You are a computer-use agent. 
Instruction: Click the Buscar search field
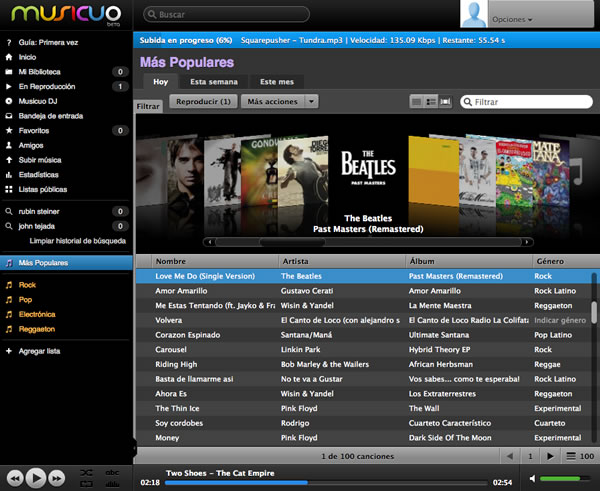point(226,15)
